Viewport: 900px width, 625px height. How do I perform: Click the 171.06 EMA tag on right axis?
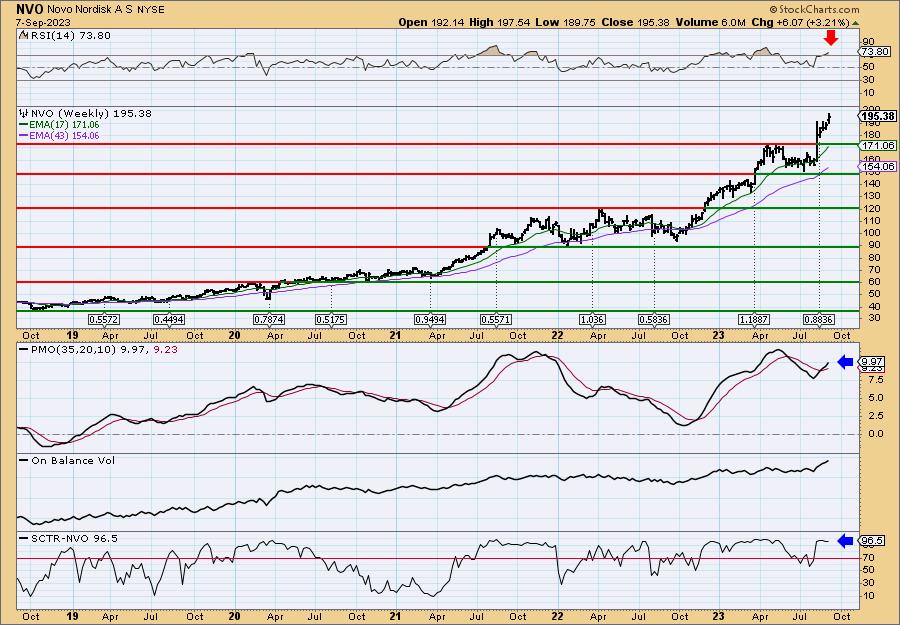tap(879, 146)
